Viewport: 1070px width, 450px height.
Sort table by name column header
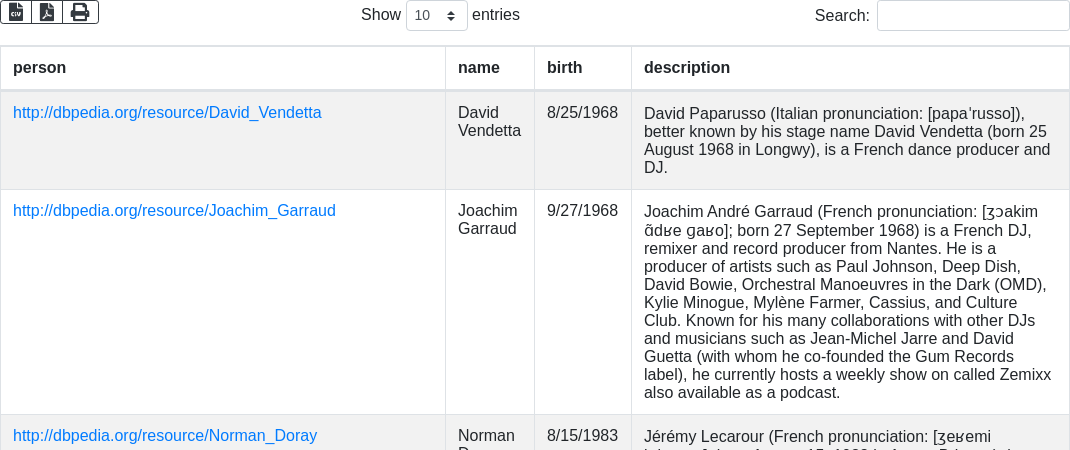pyautogui.click(x=479, y=68)
